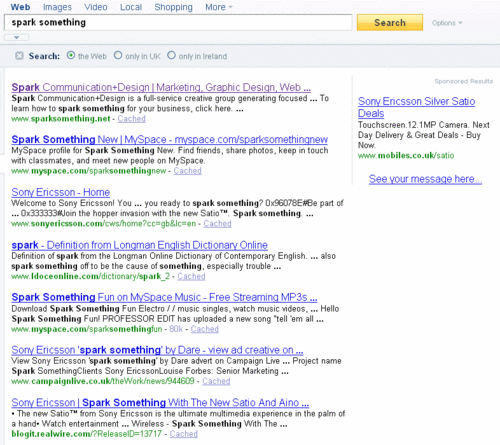Open the Shopping tab
500x445 pixels.
click(173, 7)
